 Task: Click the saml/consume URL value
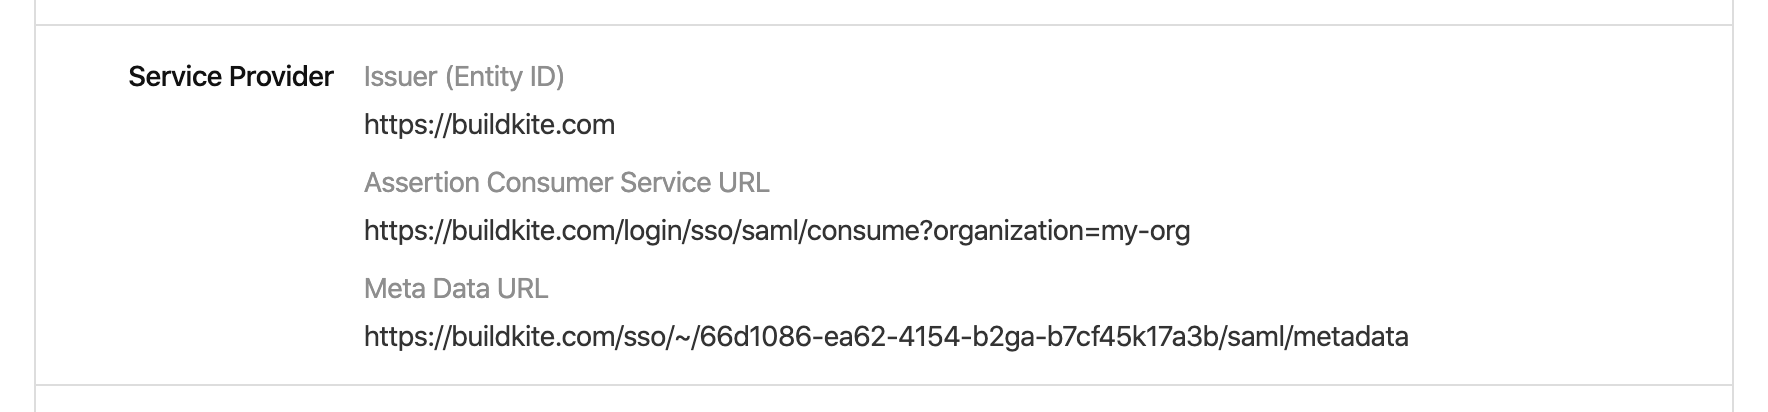(776, 231)
